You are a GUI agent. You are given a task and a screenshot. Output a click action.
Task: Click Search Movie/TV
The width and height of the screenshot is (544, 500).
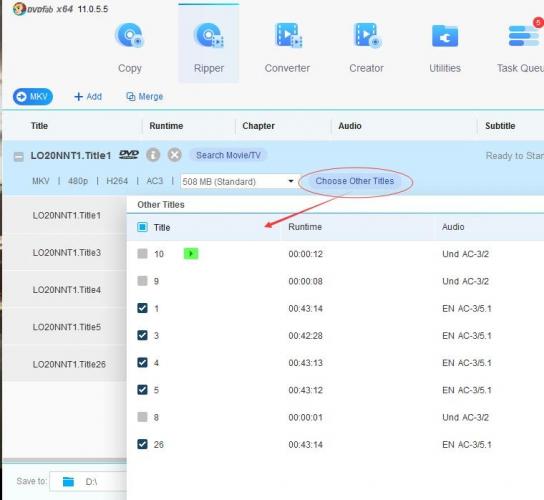click(x=228, y=155)
